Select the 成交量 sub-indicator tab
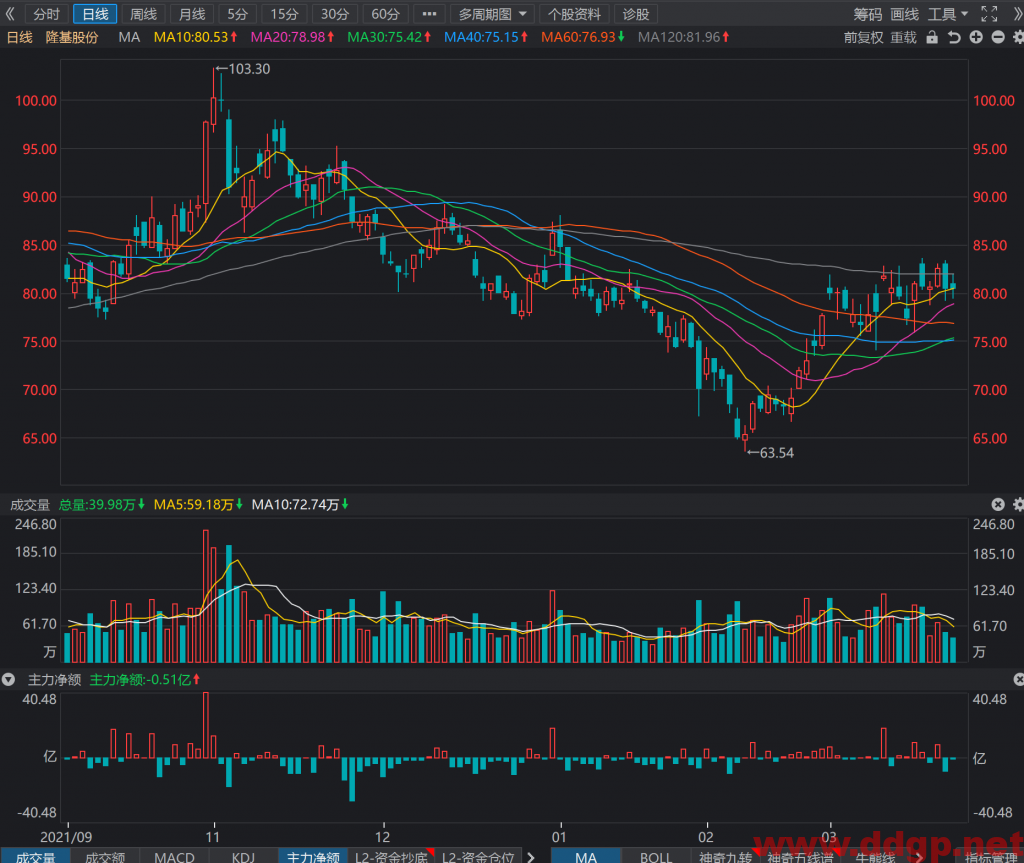1024x863 pixels. (x=35, y=856)
